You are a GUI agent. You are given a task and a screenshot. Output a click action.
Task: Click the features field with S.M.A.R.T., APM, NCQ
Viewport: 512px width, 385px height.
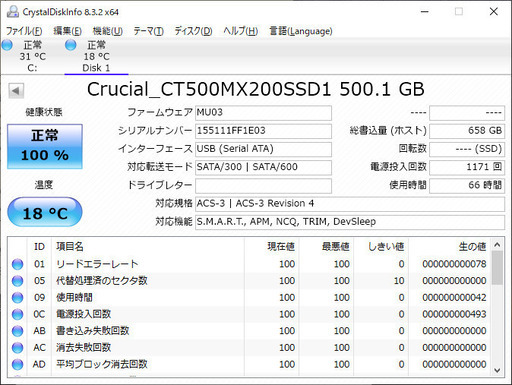tap(350, 222)
